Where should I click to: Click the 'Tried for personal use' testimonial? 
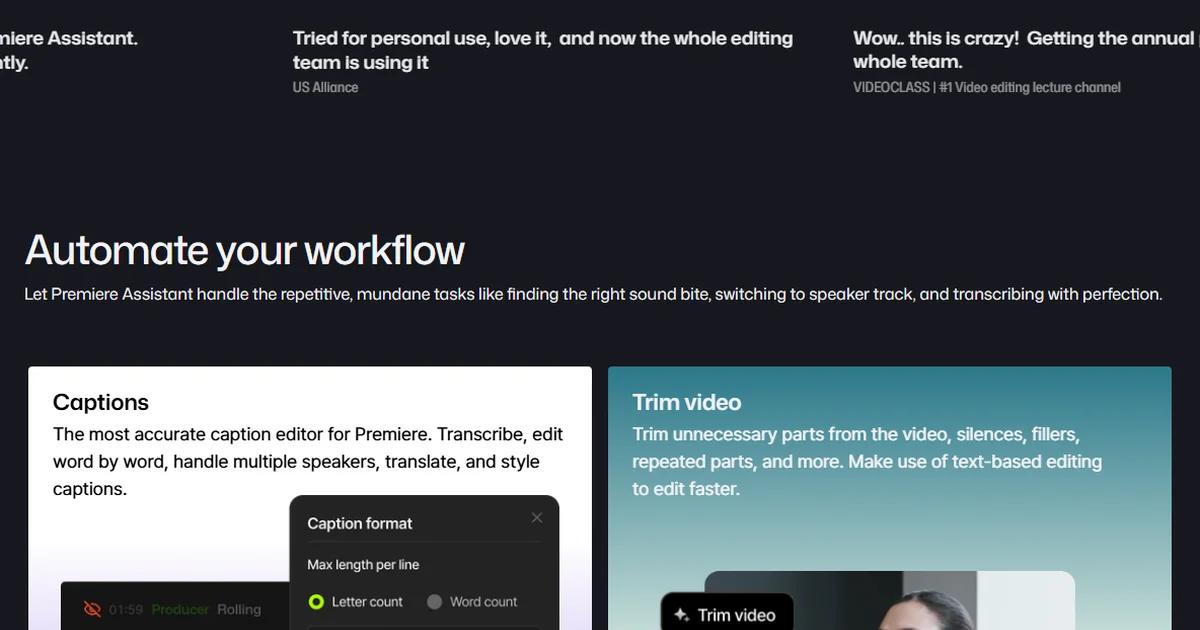click(543, 50)
